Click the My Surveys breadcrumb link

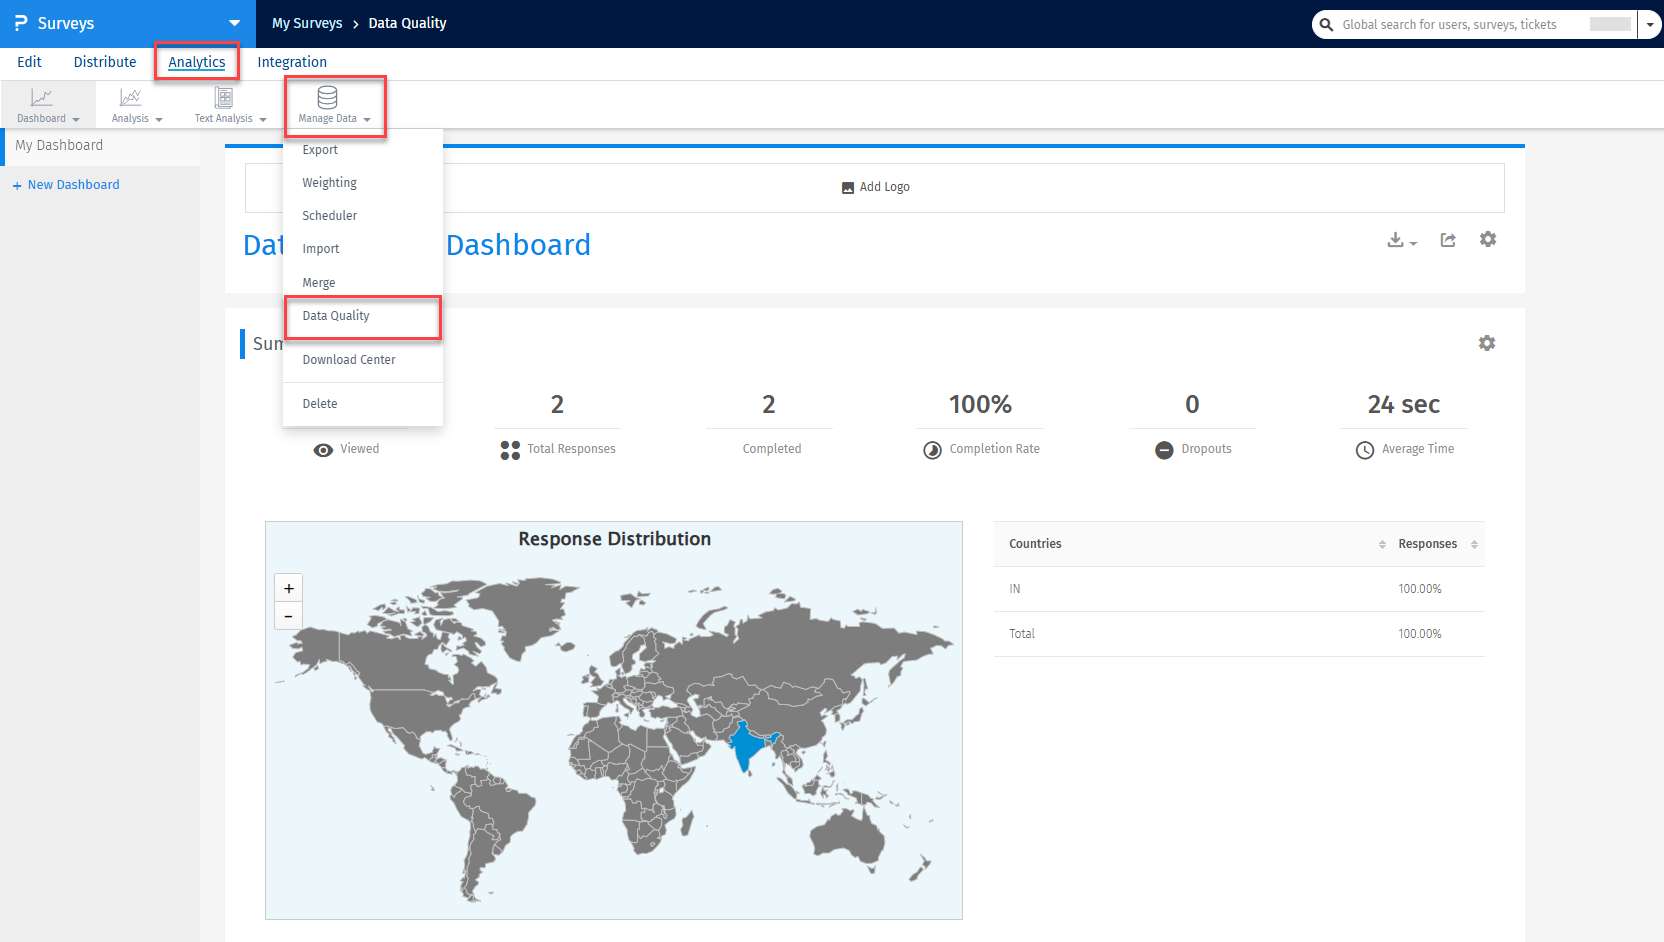click(x=307, y=23)
